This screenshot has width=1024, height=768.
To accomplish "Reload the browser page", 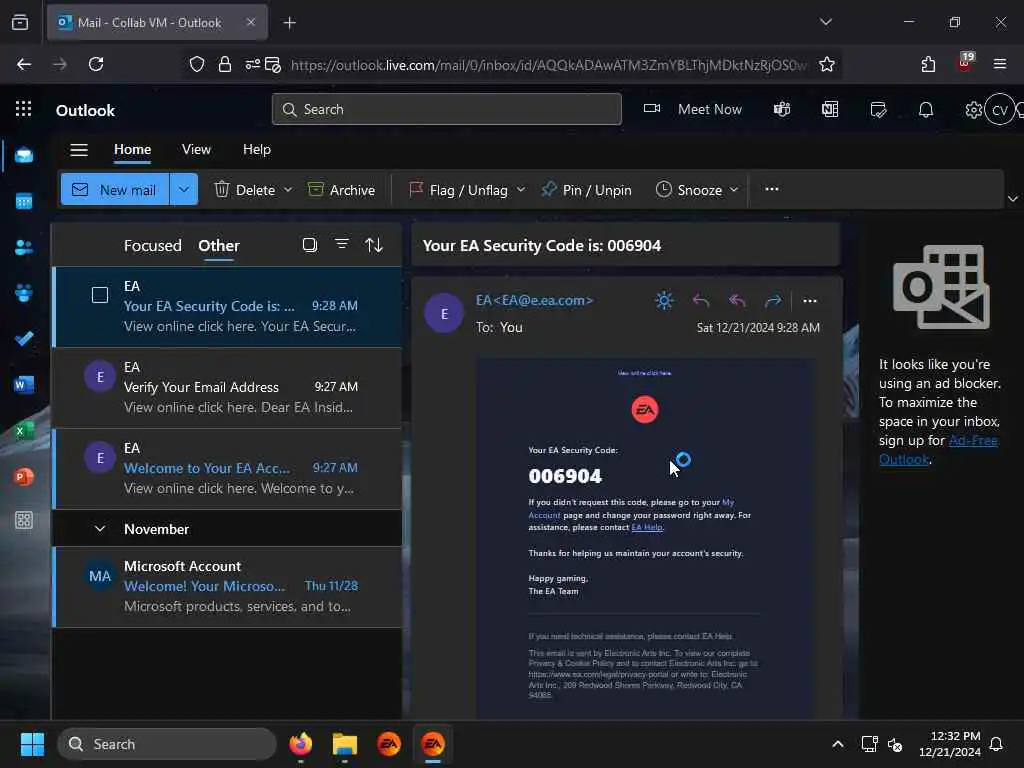I will coord(96,64).
